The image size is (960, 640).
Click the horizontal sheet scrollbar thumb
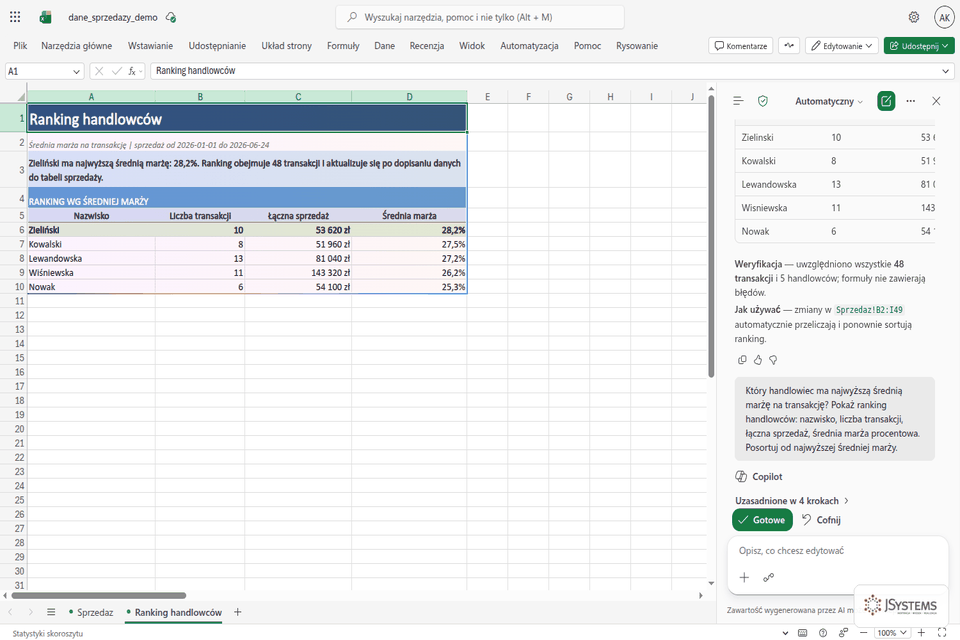coord(99,595)
